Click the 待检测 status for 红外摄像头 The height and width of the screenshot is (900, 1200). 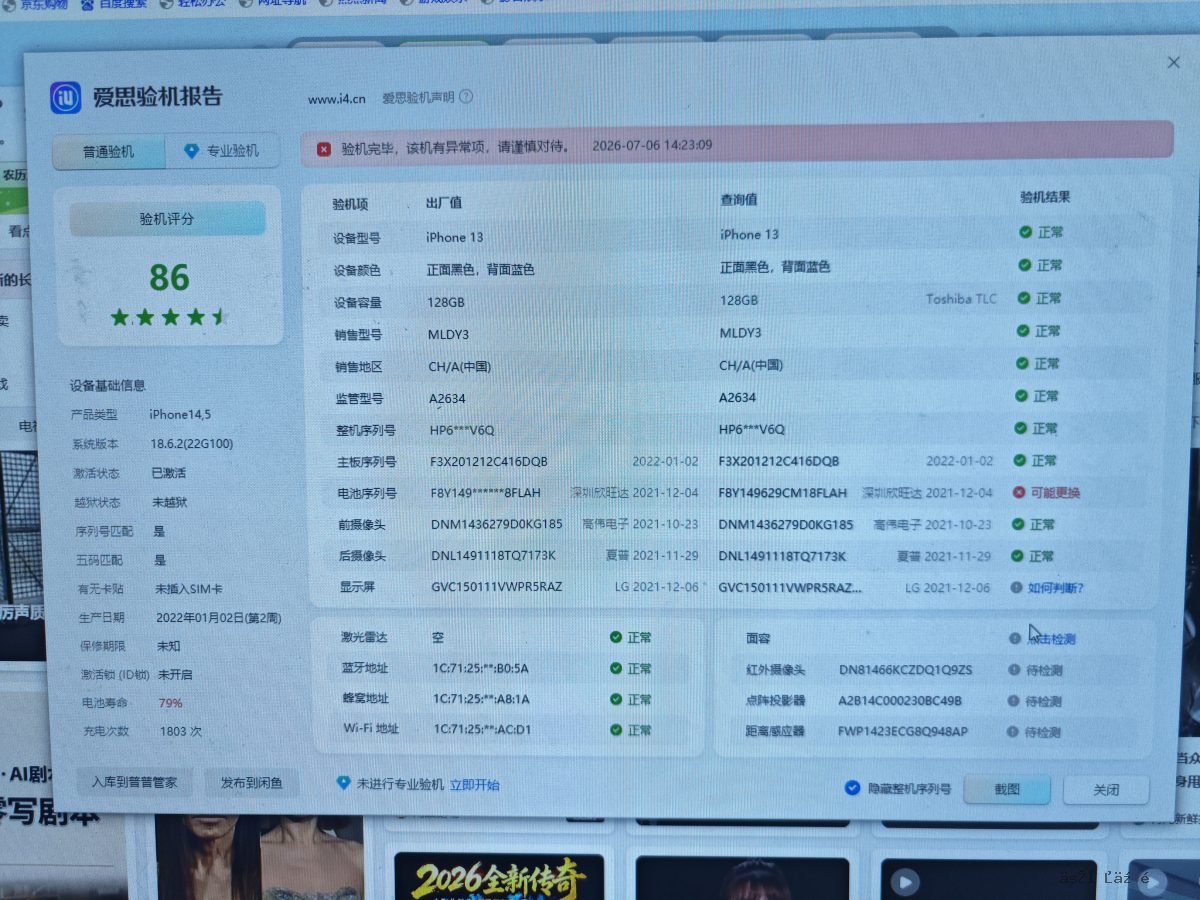point(1043,670)
